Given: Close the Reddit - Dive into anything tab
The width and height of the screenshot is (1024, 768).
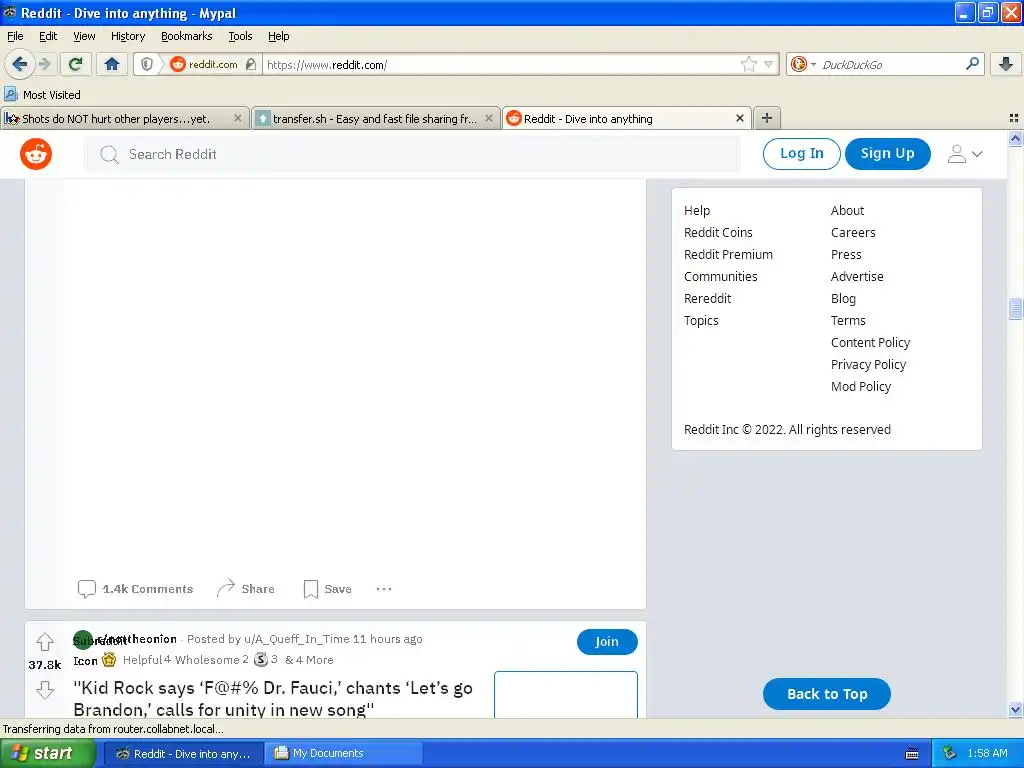Looking at the screenshot, I should click(x=739, y=118).
